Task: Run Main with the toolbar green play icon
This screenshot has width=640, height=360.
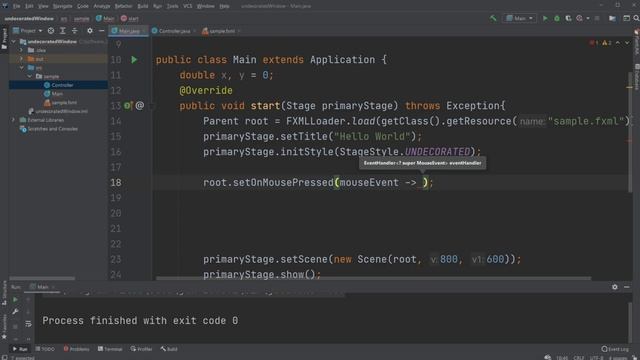Action: point(545,18)
